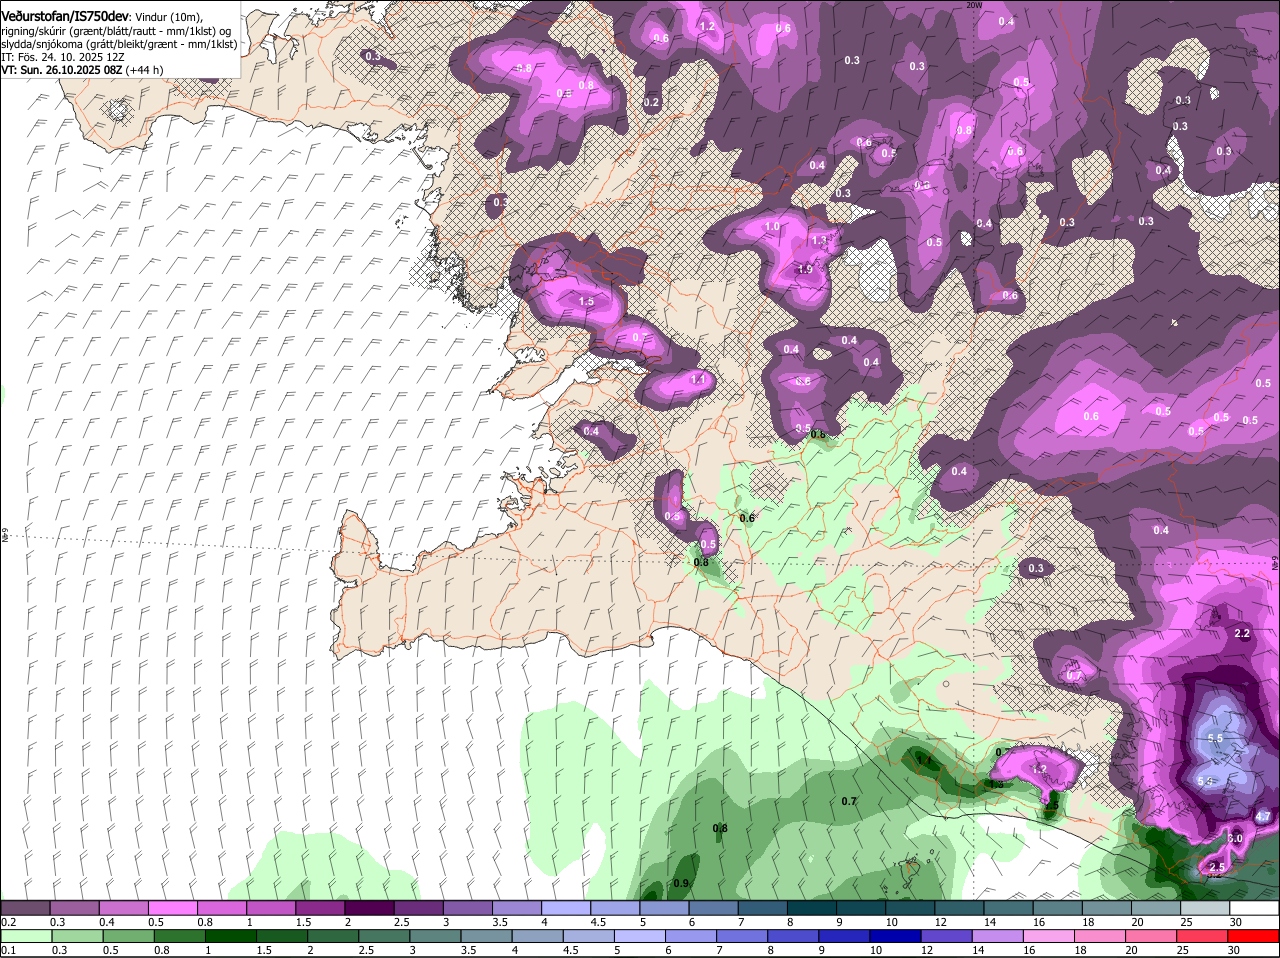Click the 0.9 rain value over the southern sea
Image resolution: width=1280 pixels, height=958 pixels.
point(681,883)
